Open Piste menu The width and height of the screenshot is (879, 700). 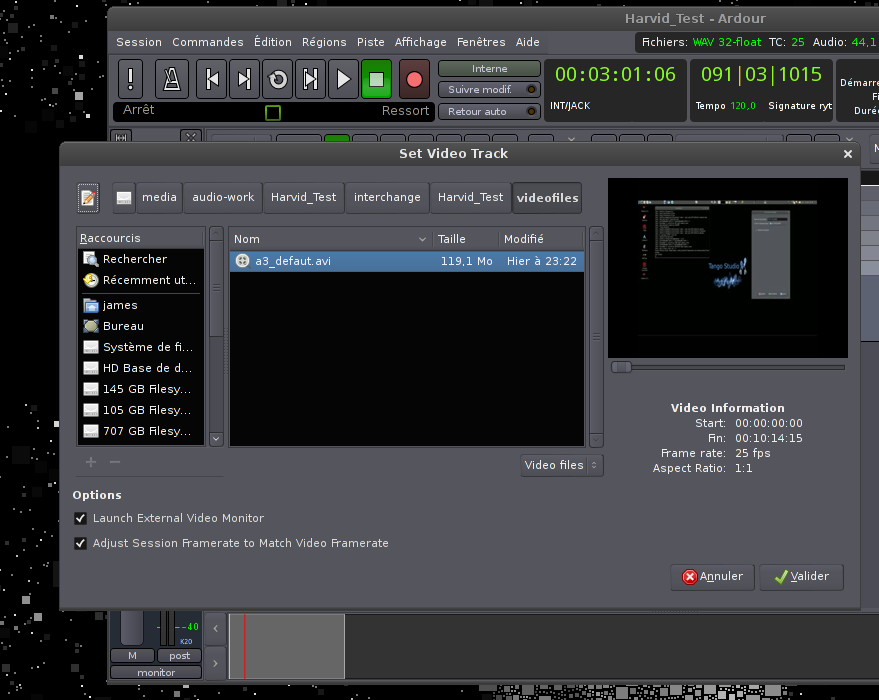pyautogui.click(x=371, y=42)
